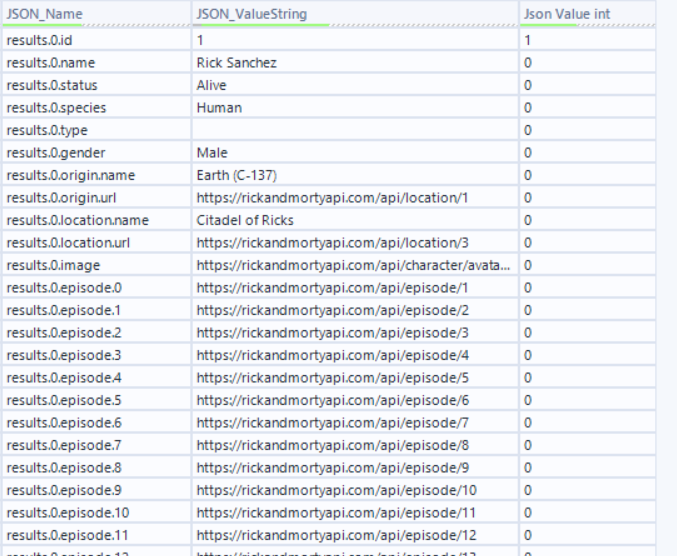Select the api/location/1 URL cell
Screen dimensions: 677x556
pos(355,198)
